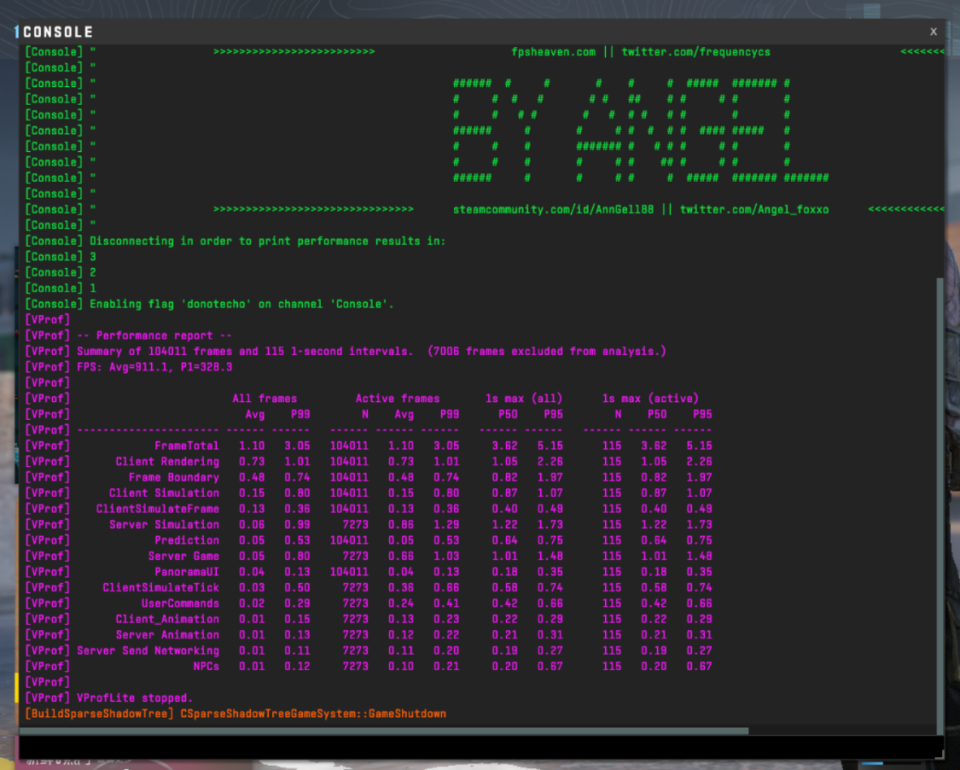
Task: Click FrameTotal's 5.15 value under 1s max (all)
Action: (x=550, y=446)
